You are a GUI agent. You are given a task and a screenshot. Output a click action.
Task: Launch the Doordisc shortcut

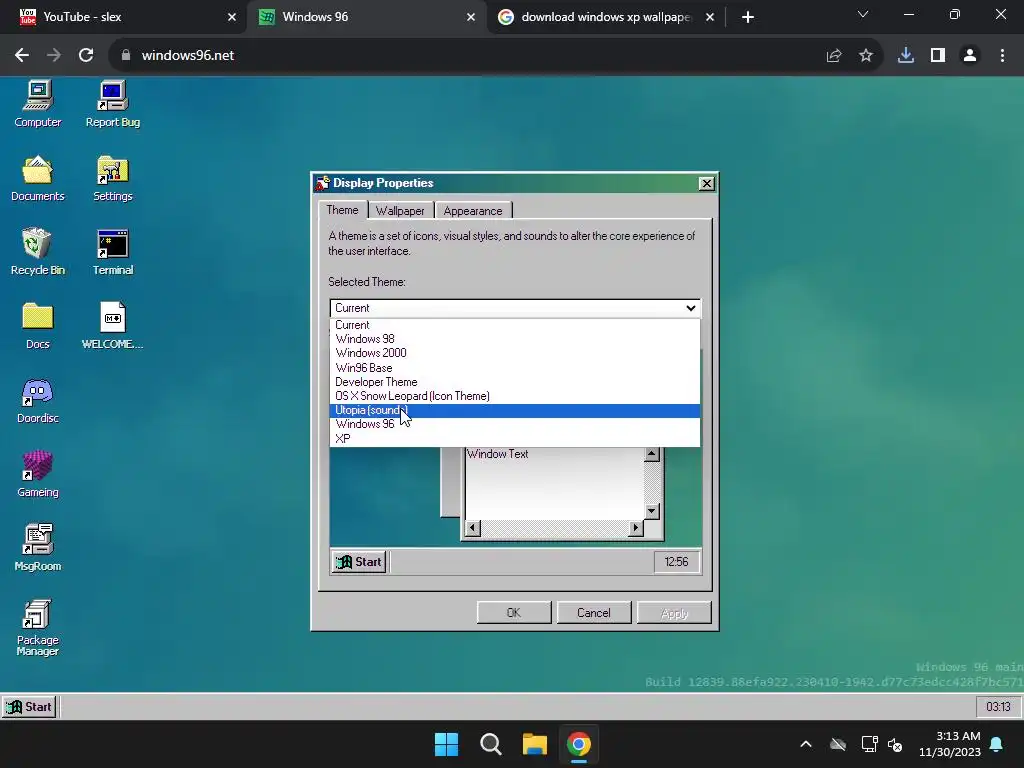tap(37, 400)
